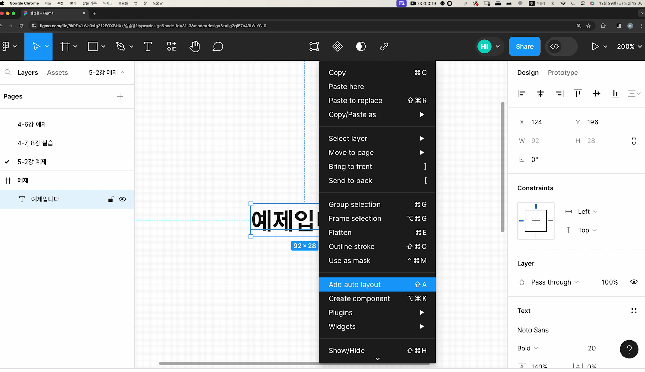Viewport: 645px width, 372px height.
Task: Open the Resources components tool
Action: coord(171,46)
